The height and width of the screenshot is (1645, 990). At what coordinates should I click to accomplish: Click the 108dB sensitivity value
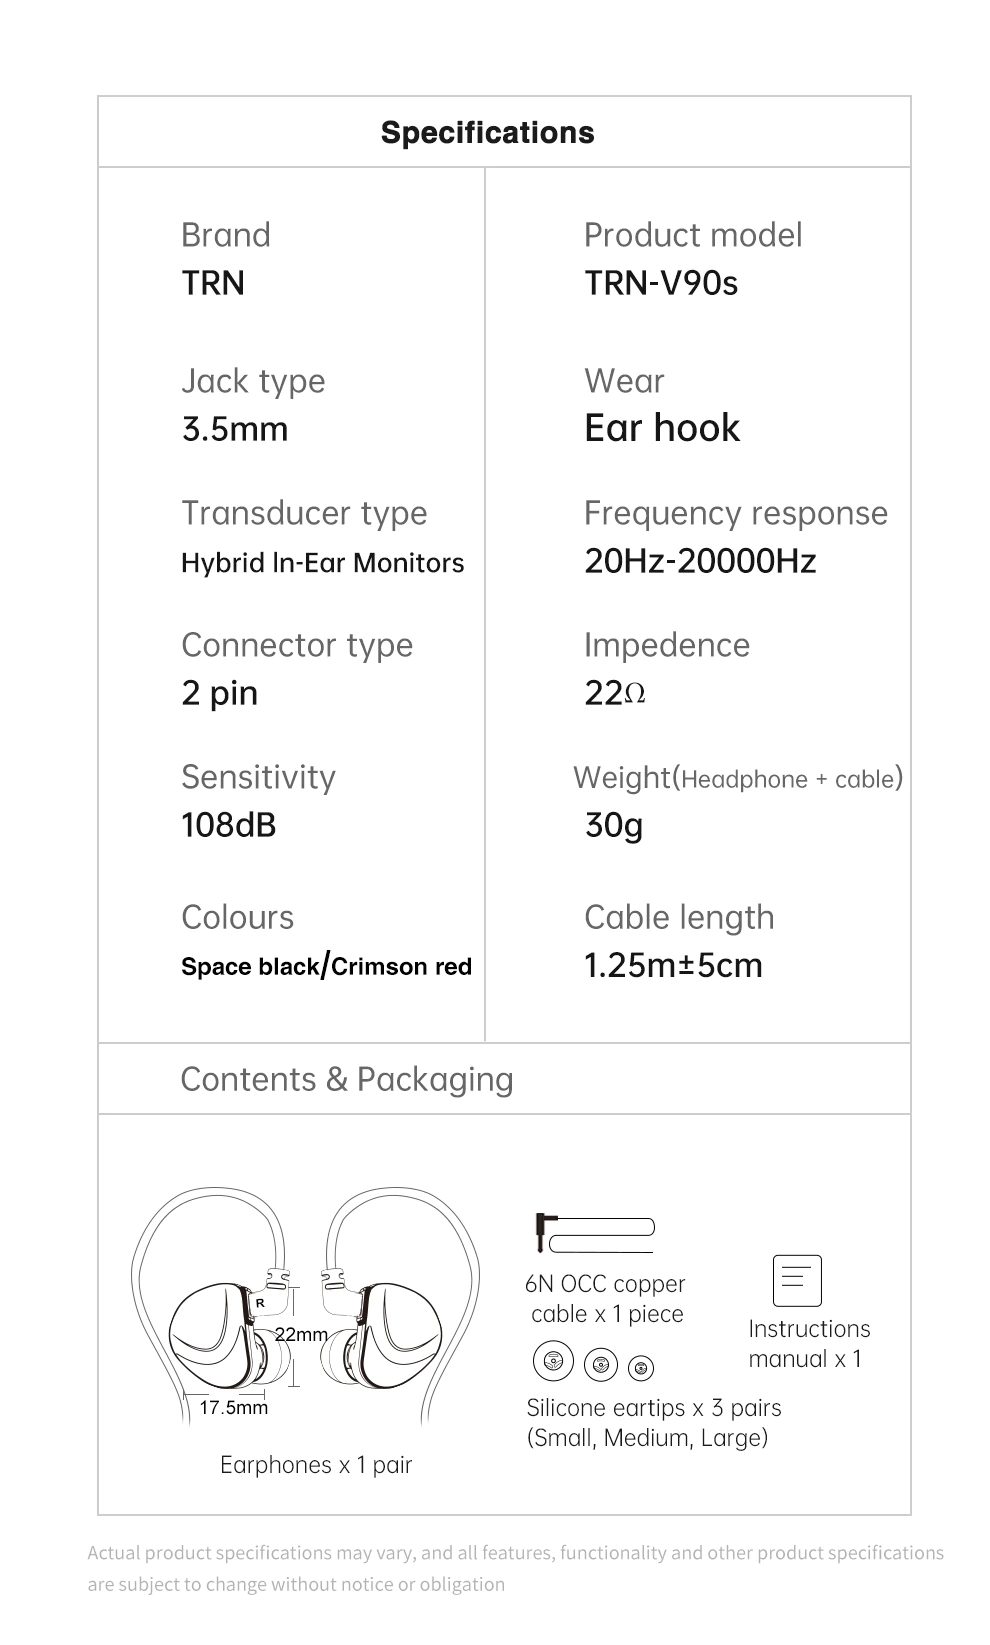pos(228,825)
